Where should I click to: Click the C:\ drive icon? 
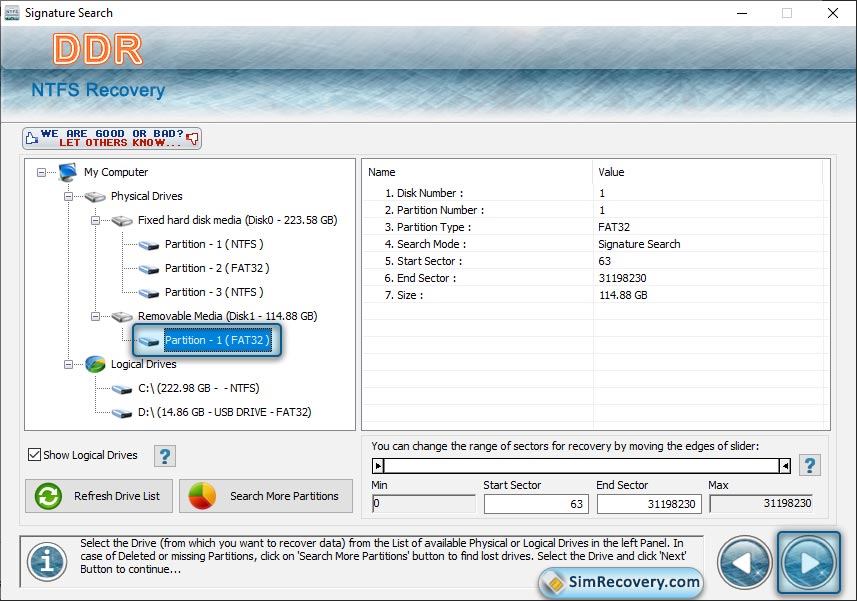[x=122, y=389]
